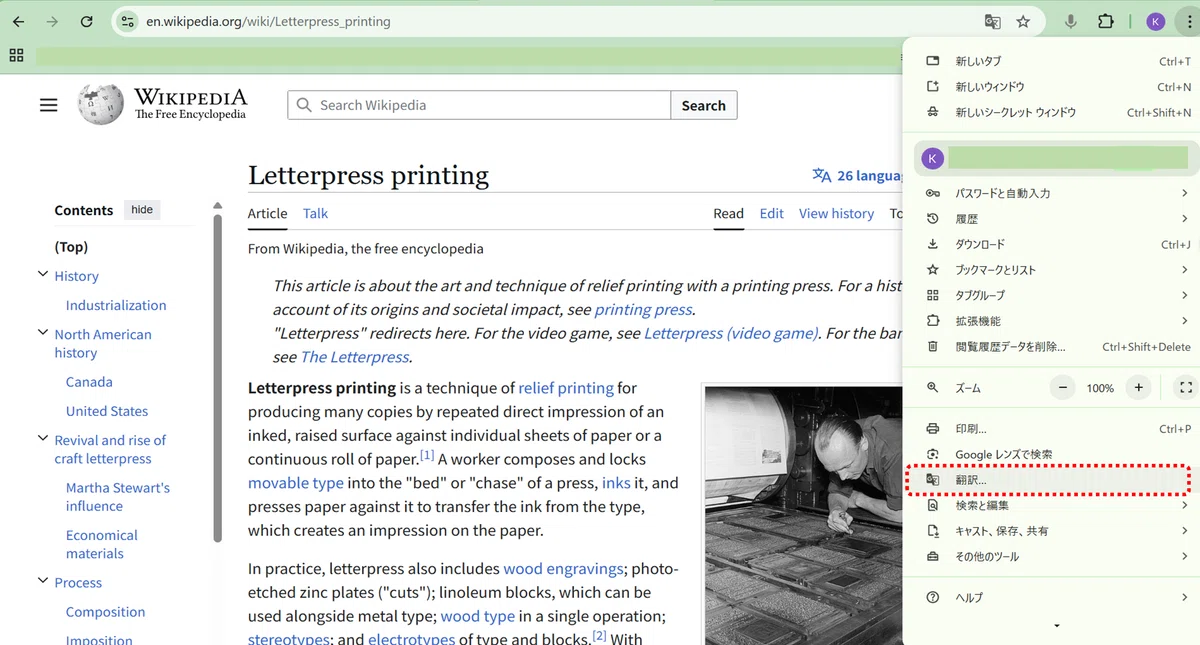
Task: Open the apps grid in bookmarks bar
Action: tap(16, 56)
